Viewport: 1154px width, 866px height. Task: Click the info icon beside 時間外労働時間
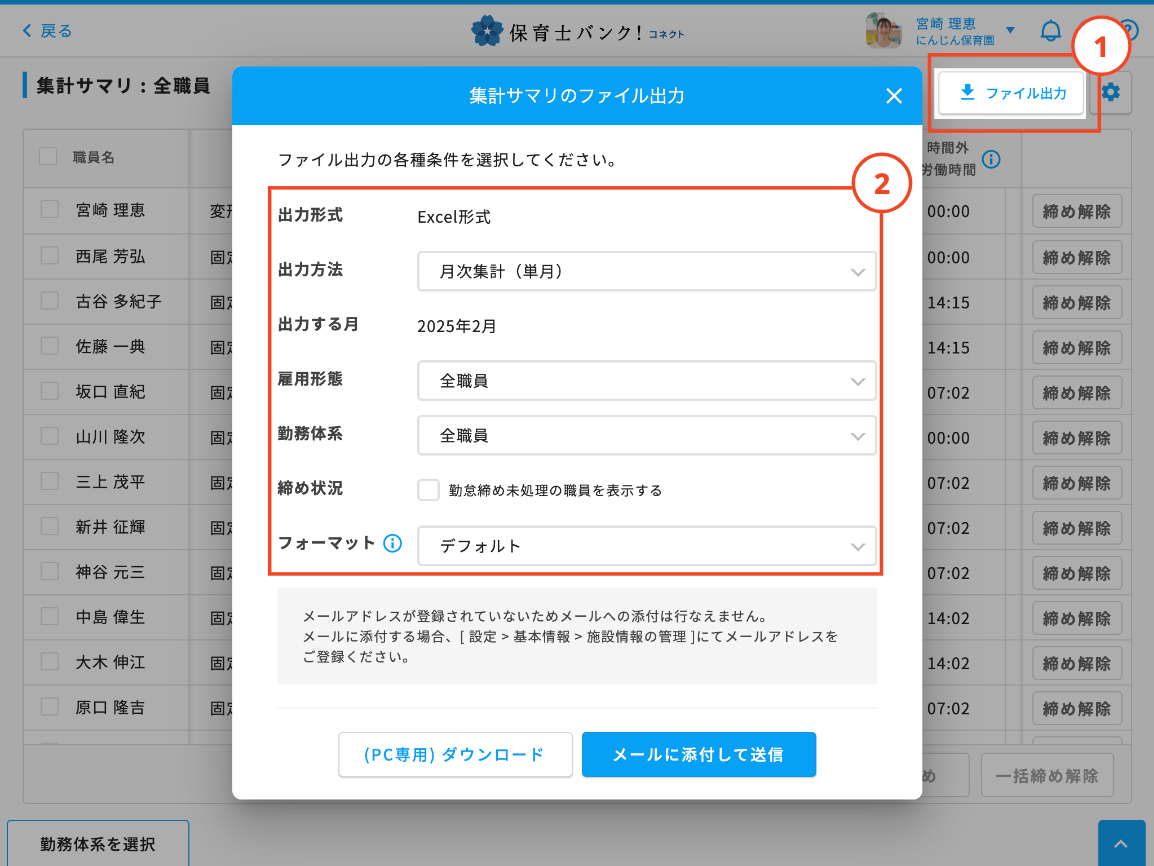click(990, 159)
